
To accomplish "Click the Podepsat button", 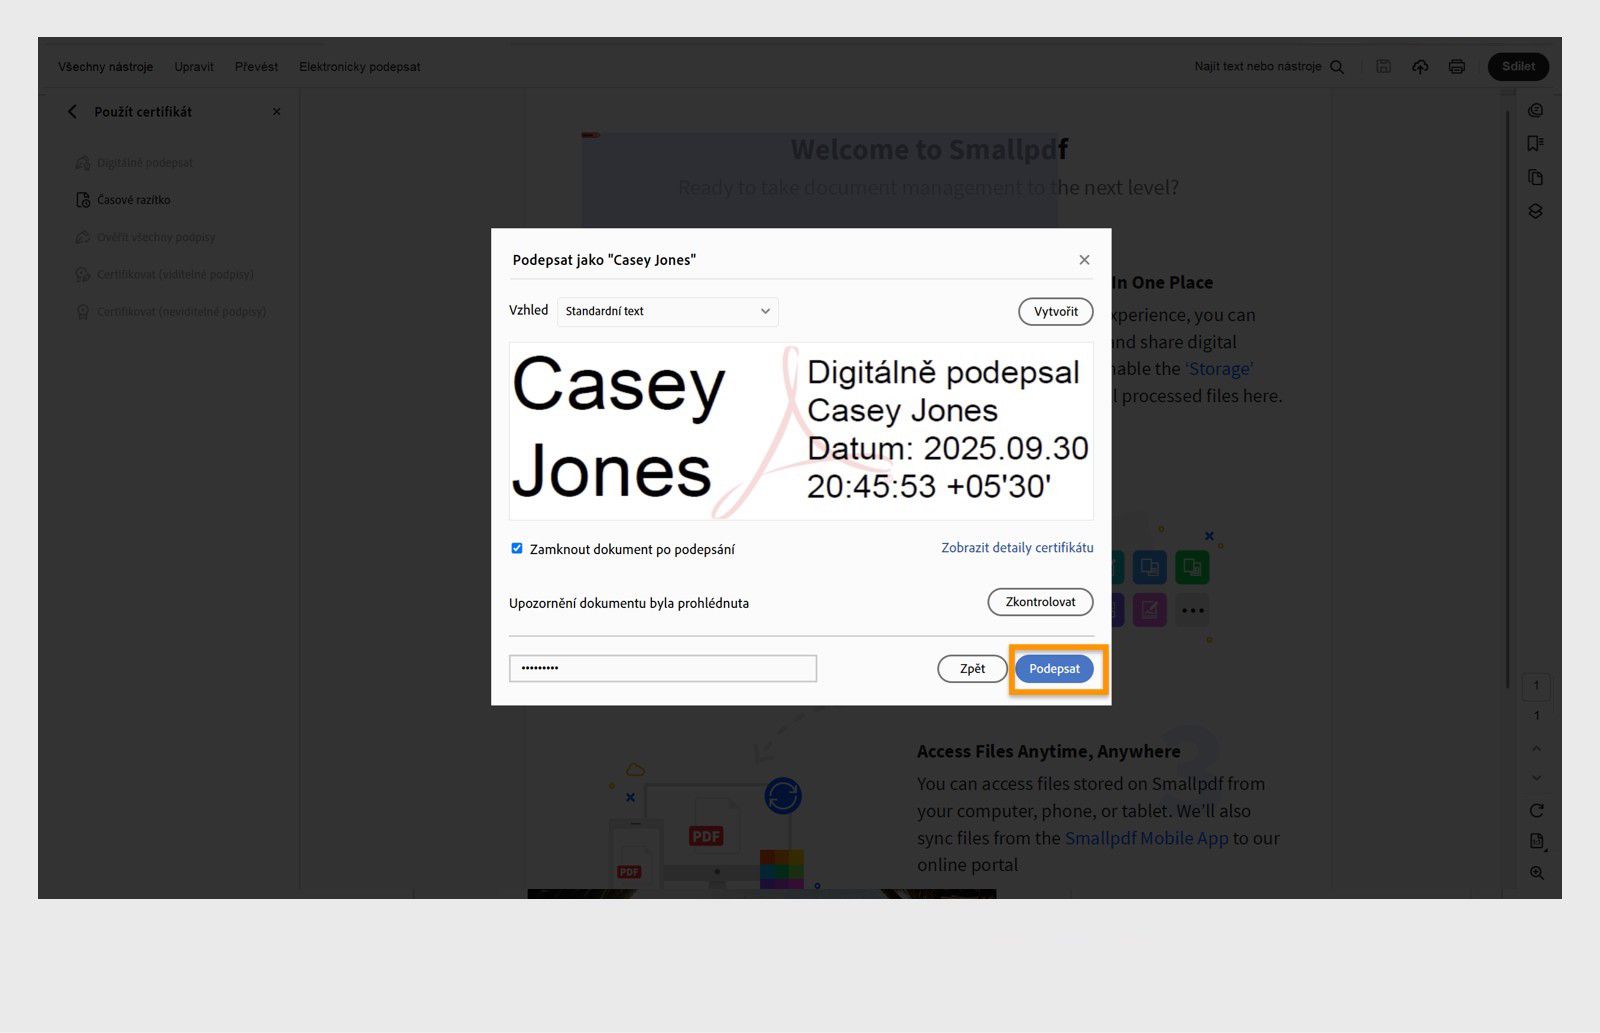I will click(1055, 668).
